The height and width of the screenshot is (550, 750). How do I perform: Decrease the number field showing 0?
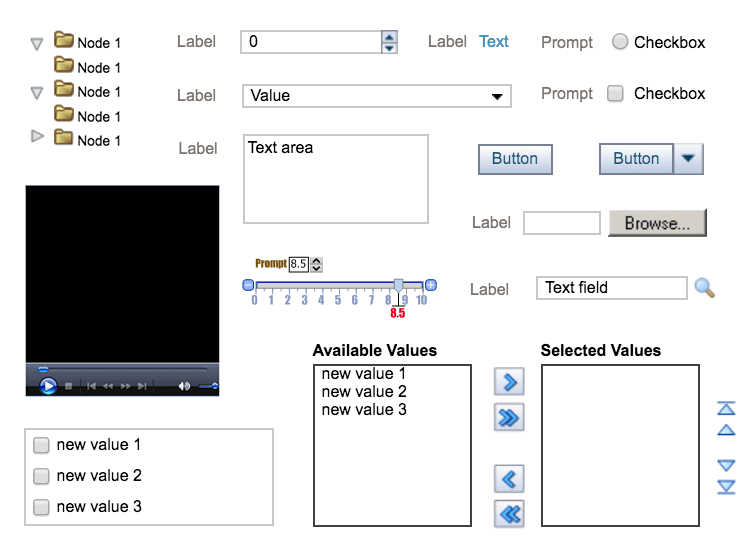pos(389,48)
